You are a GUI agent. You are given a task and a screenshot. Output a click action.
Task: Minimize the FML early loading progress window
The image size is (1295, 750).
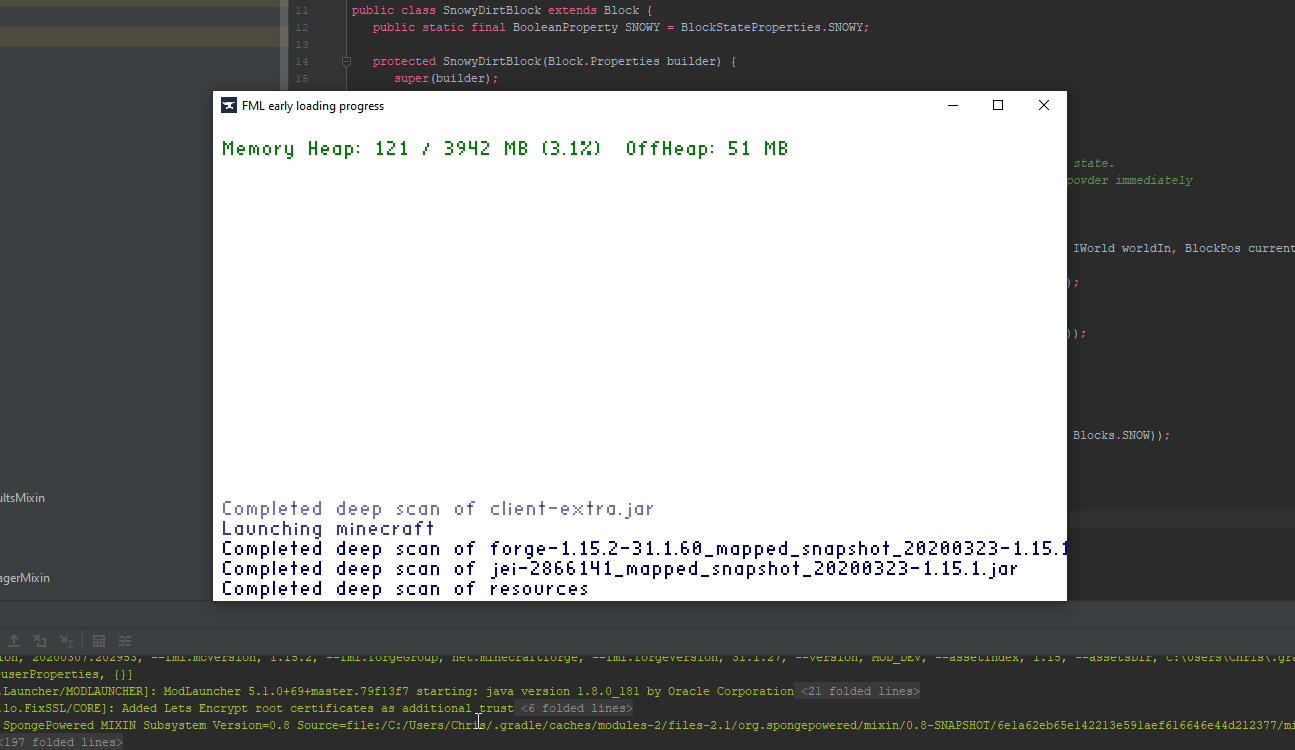pyautogui.click(x=952, y=105)
